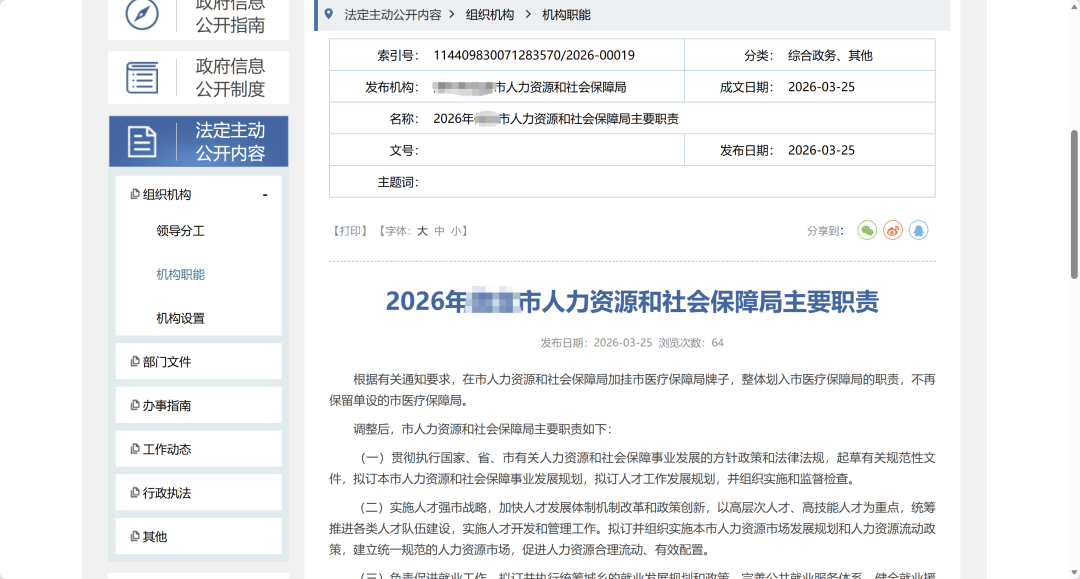Click the blue bell share icon
1080x579 pixels.
(918, 231)
